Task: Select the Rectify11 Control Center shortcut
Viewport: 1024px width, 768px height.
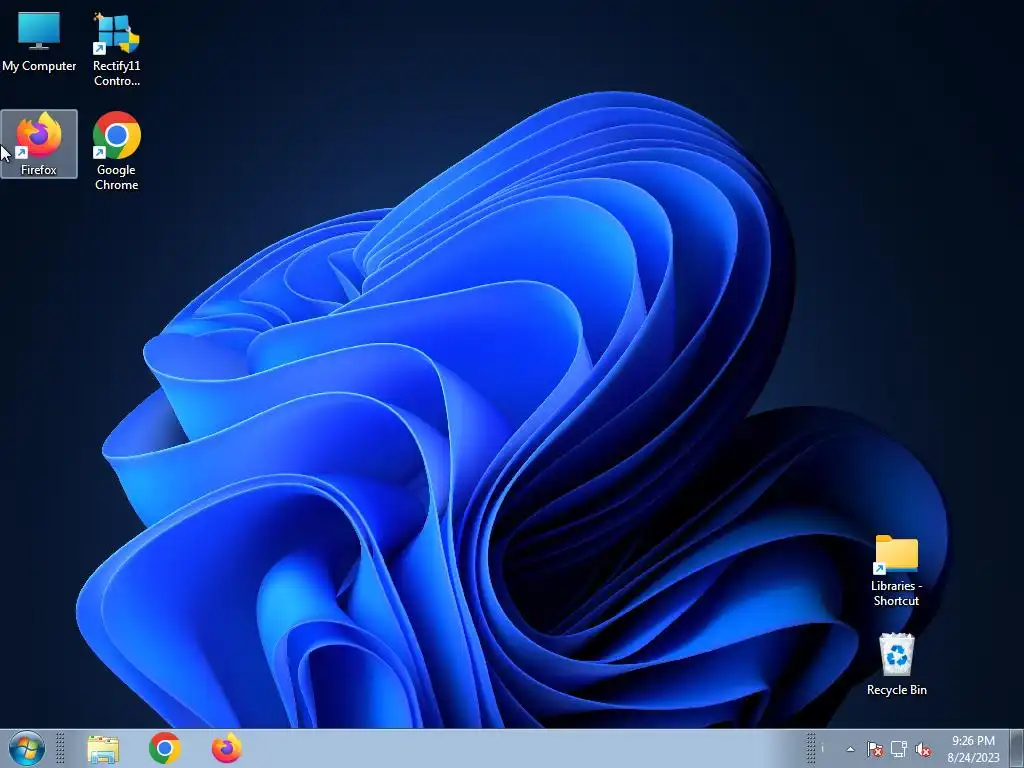Action: [116, 48]
